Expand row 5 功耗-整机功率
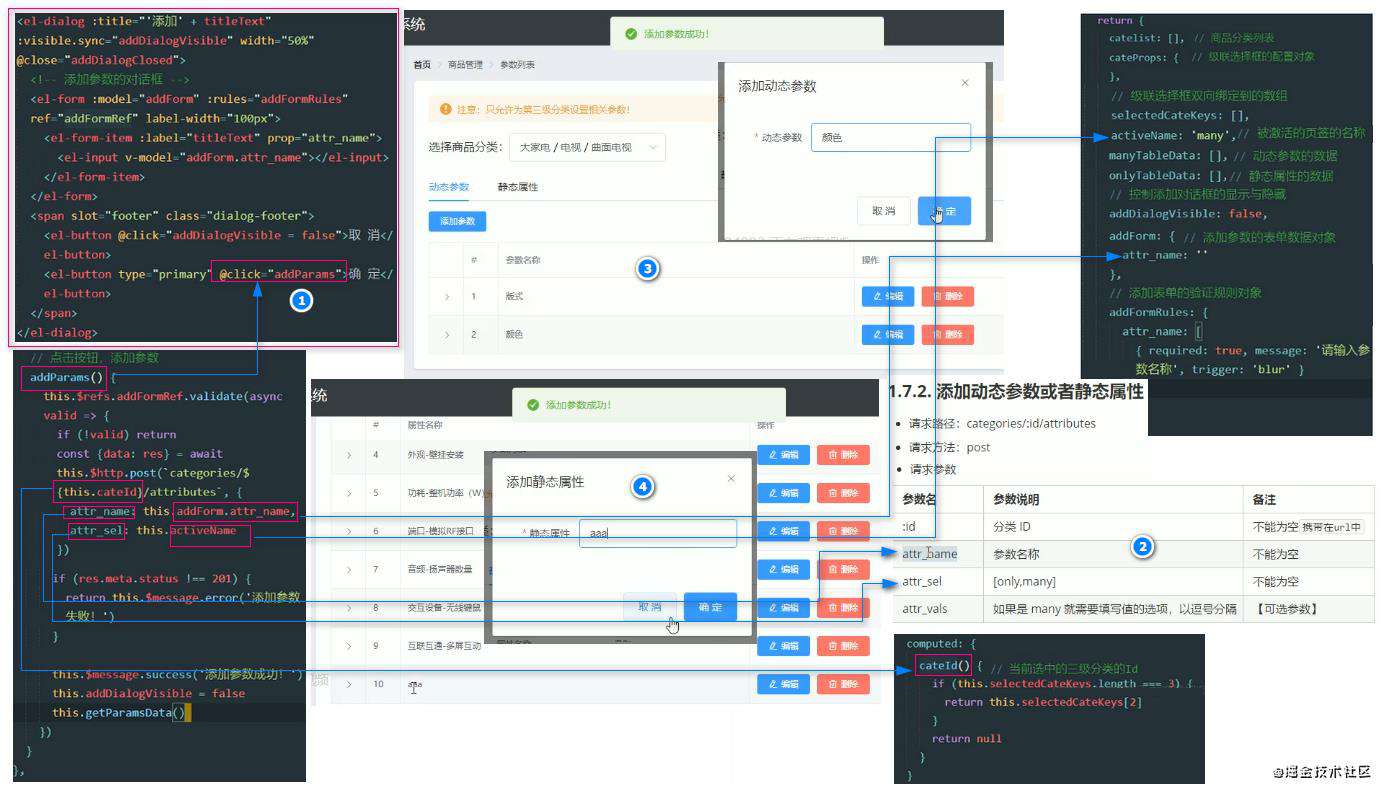This screenshot has height=794, width=1388. click(x=348, y=493)
